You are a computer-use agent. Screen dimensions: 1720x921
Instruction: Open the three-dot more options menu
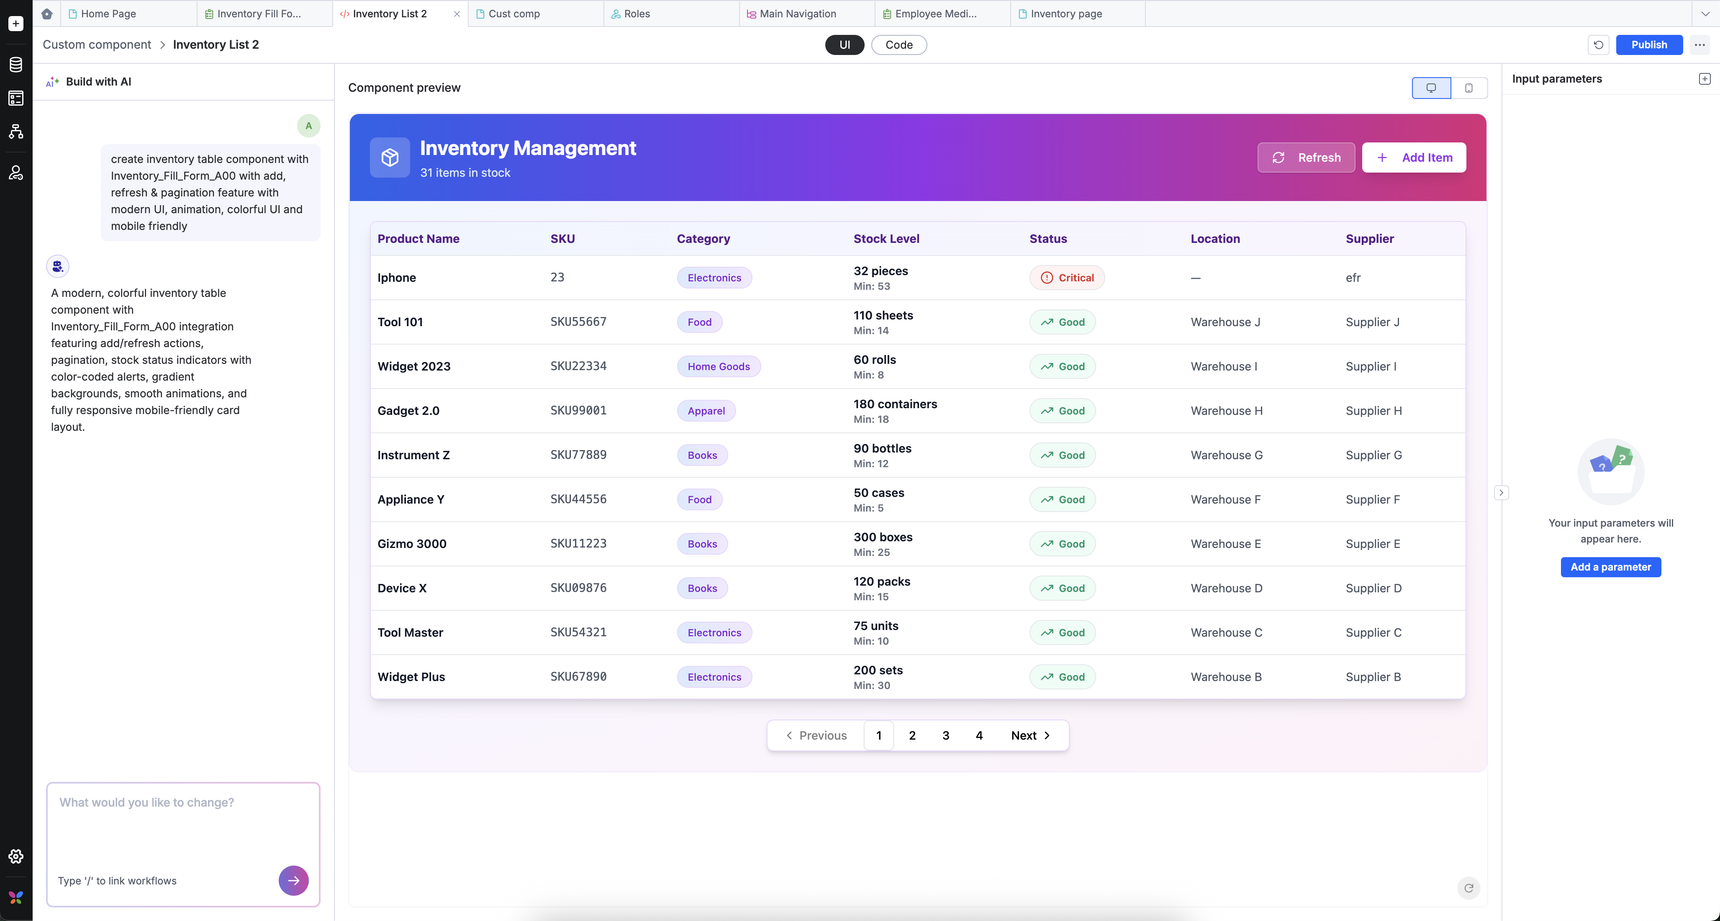[1699, 45]
